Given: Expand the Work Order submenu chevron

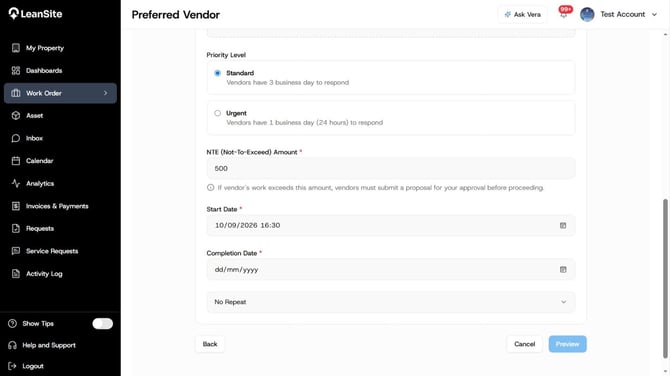Looking at the screenshot, I should tap(106, 93).
